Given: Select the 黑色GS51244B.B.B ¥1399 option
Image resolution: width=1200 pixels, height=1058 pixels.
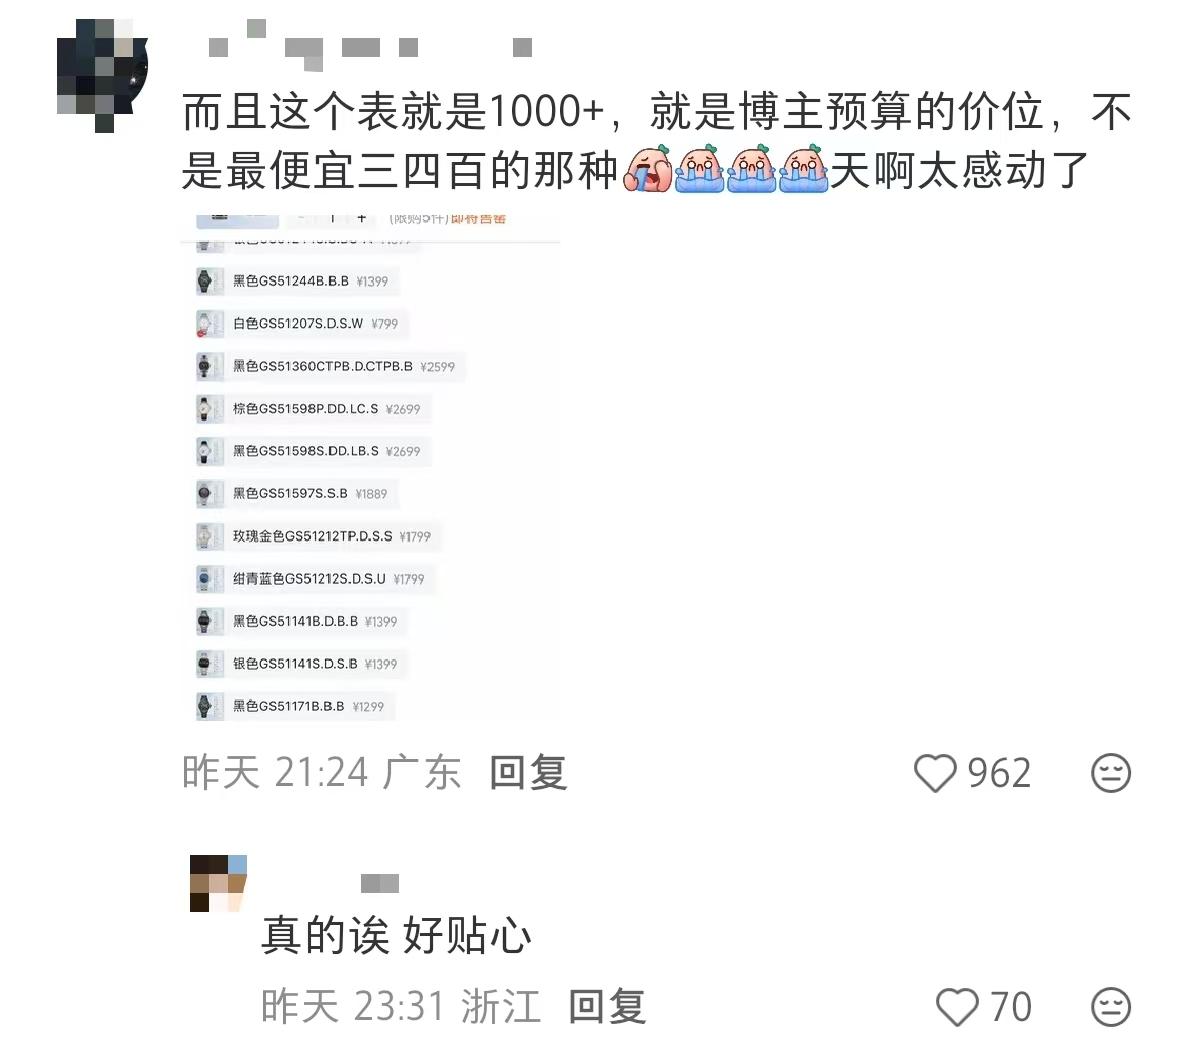Looking at the screenshot, I should tap(296, 281).
